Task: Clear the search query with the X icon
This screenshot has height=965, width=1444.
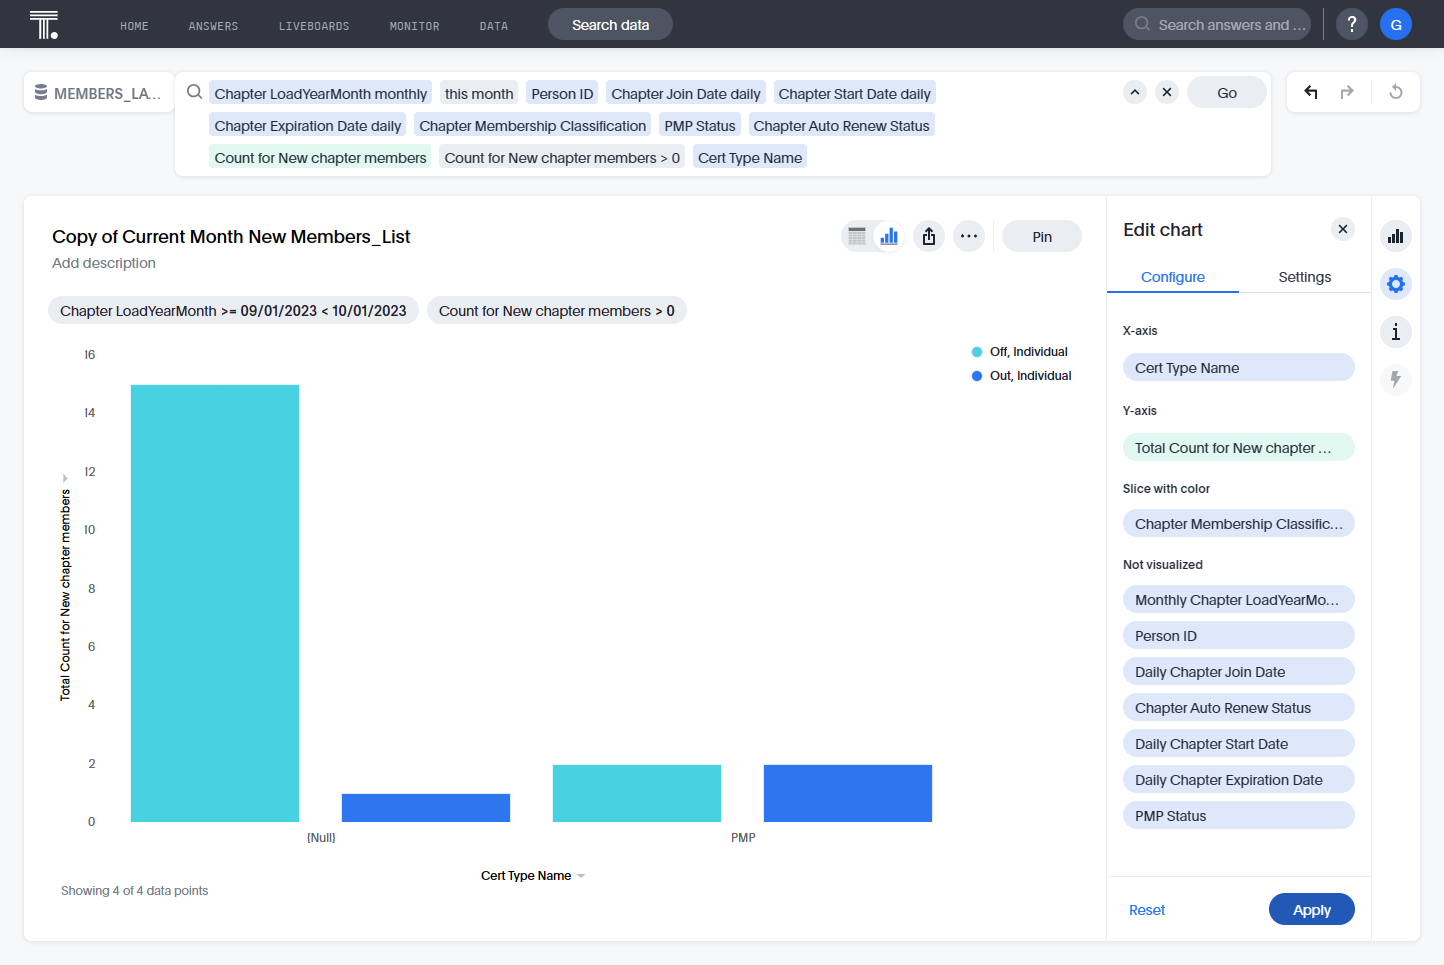Action: (1167, 92)
